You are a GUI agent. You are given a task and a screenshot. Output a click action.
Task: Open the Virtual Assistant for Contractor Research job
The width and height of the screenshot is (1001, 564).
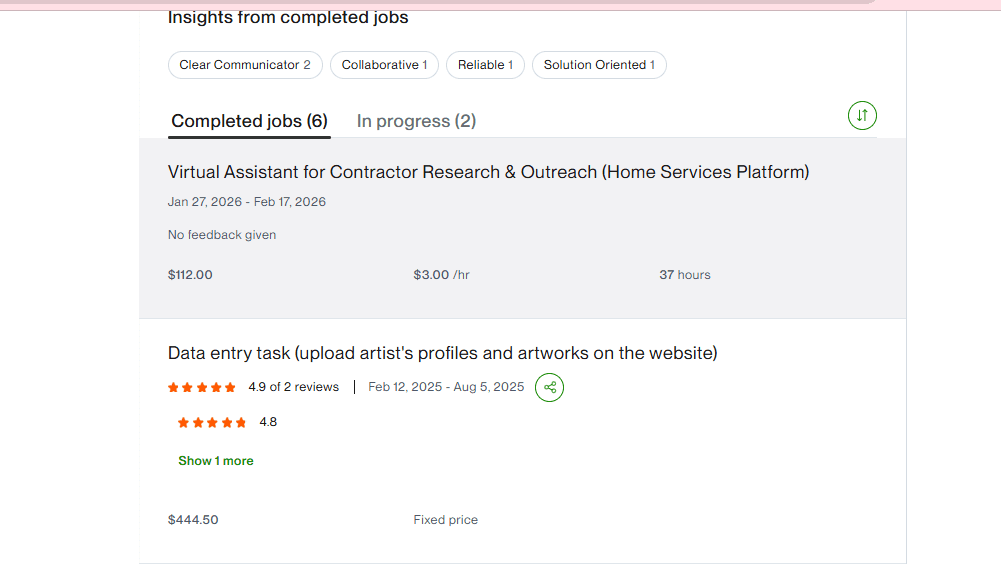click(488, 172)
